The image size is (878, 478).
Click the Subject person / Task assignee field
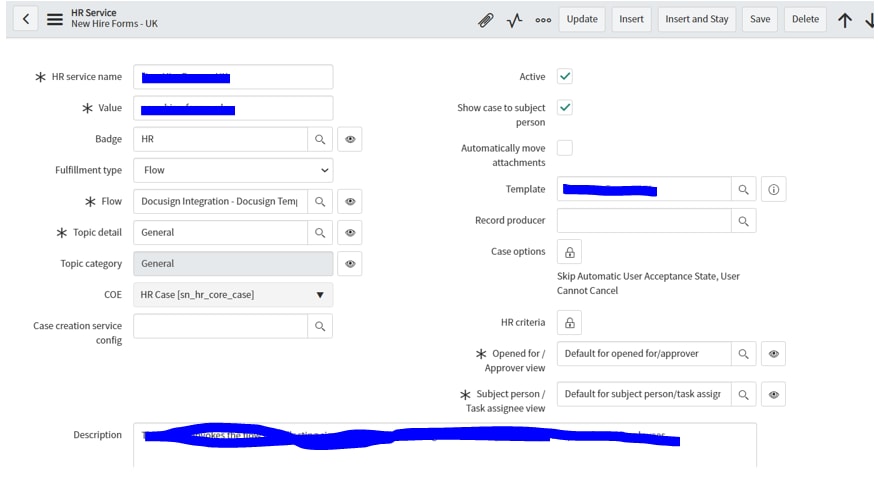644,395
